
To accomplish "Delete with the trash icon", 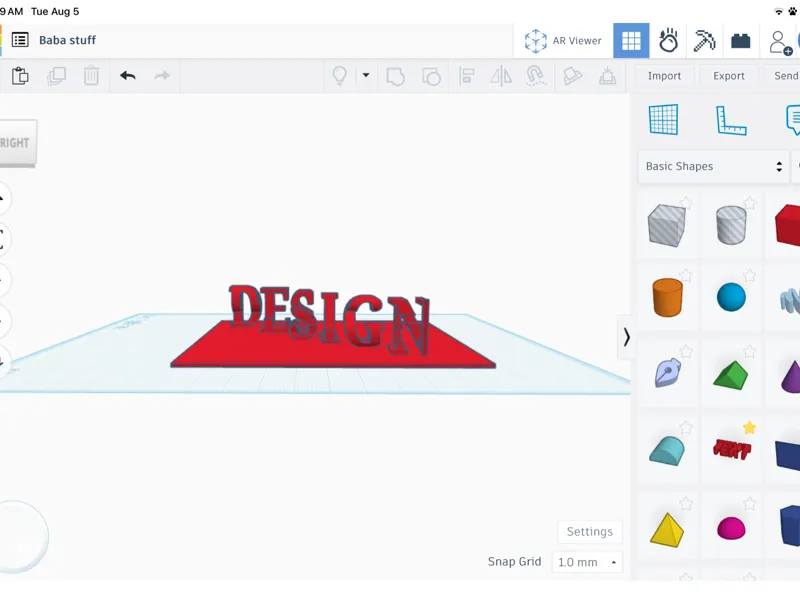I will click(x=91, y=76).
